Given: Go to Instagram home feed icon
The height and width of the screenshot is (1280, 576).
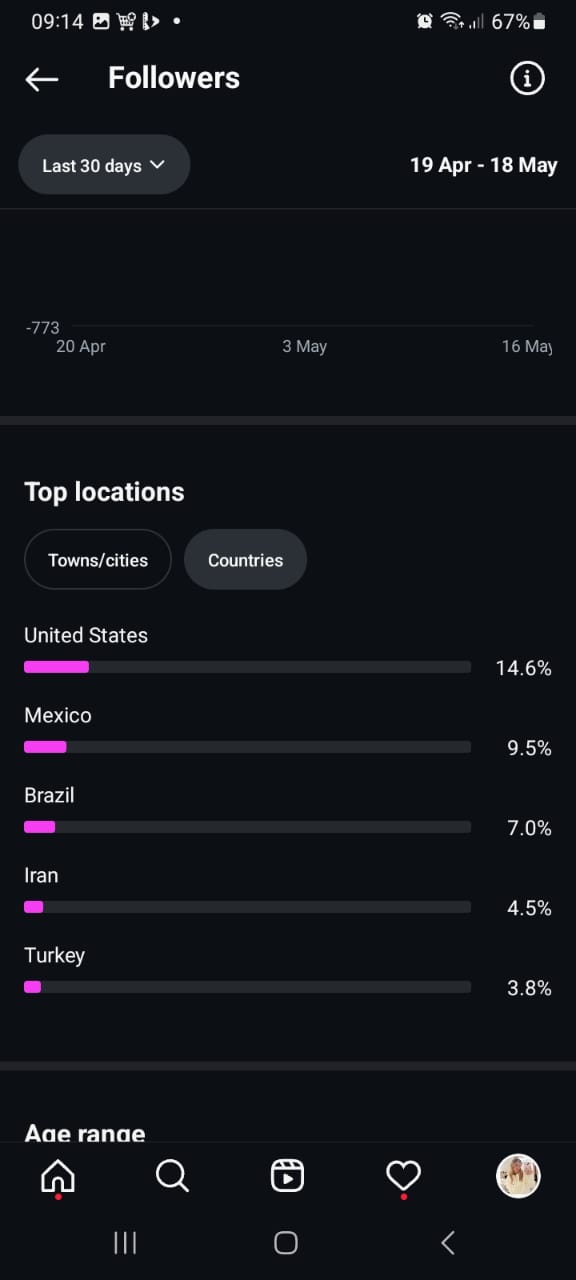Looking at the screenshot, I should [x=57, y=1176].
